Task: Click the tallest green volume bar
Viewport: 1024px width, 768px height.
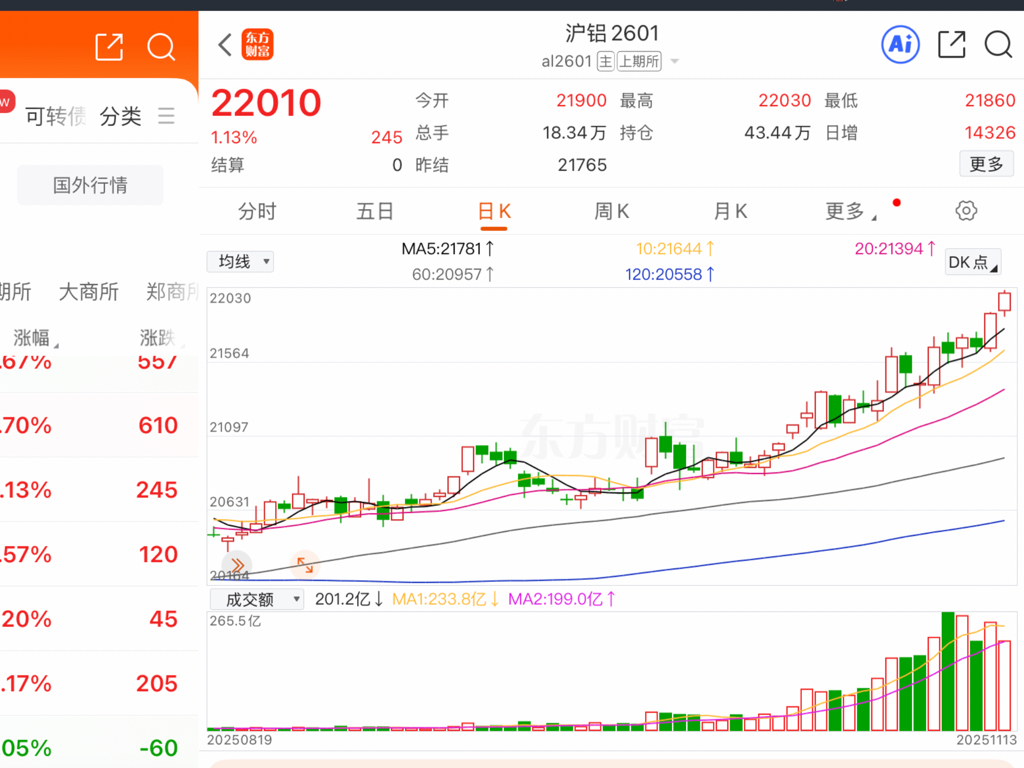Action: pos(948,671)
